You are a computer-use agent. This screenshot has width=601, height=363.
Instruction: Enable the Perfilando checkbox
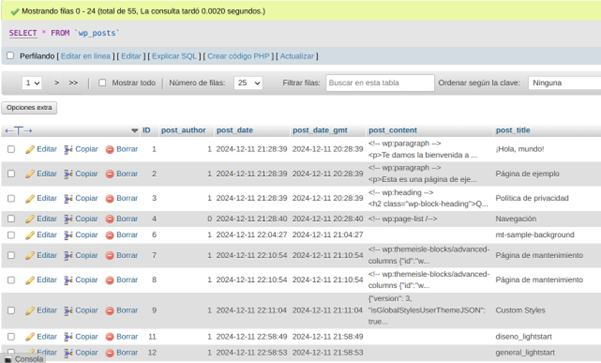pos(10,56)
